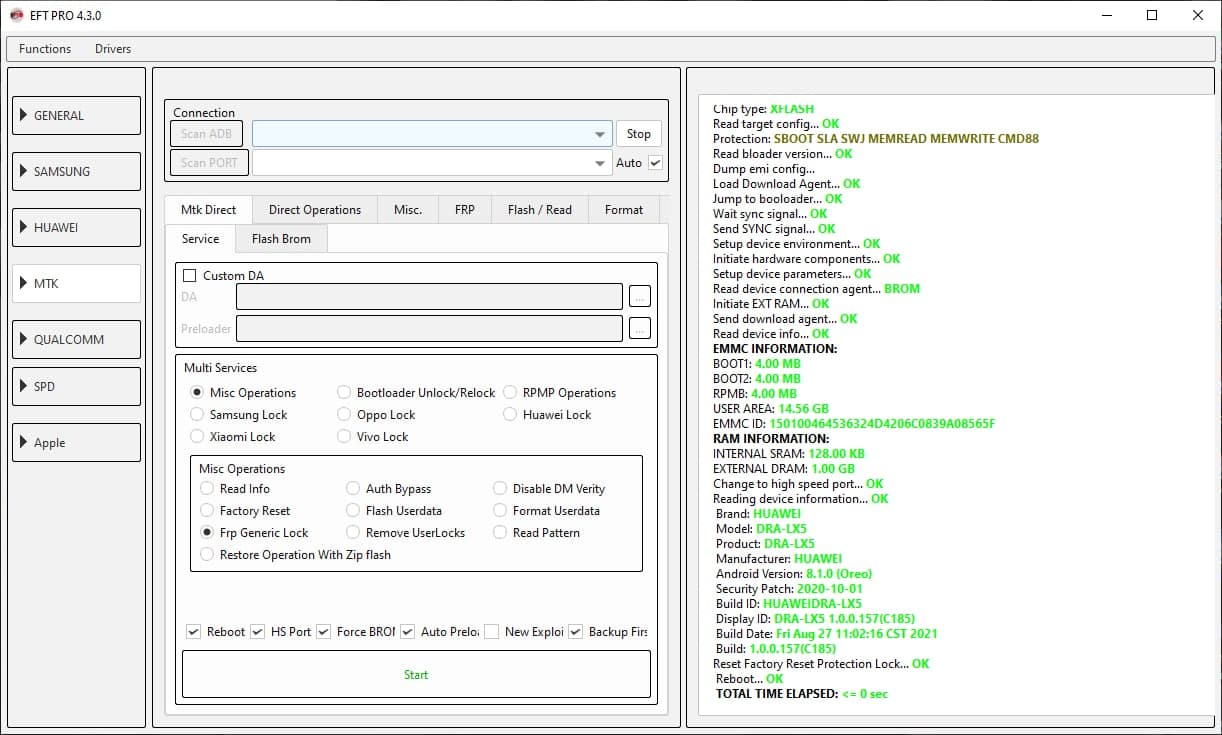The height and width of the screenshot is (735, 1222).
Task: Select Huawei Lock radio button
Action: coord(510,415)
